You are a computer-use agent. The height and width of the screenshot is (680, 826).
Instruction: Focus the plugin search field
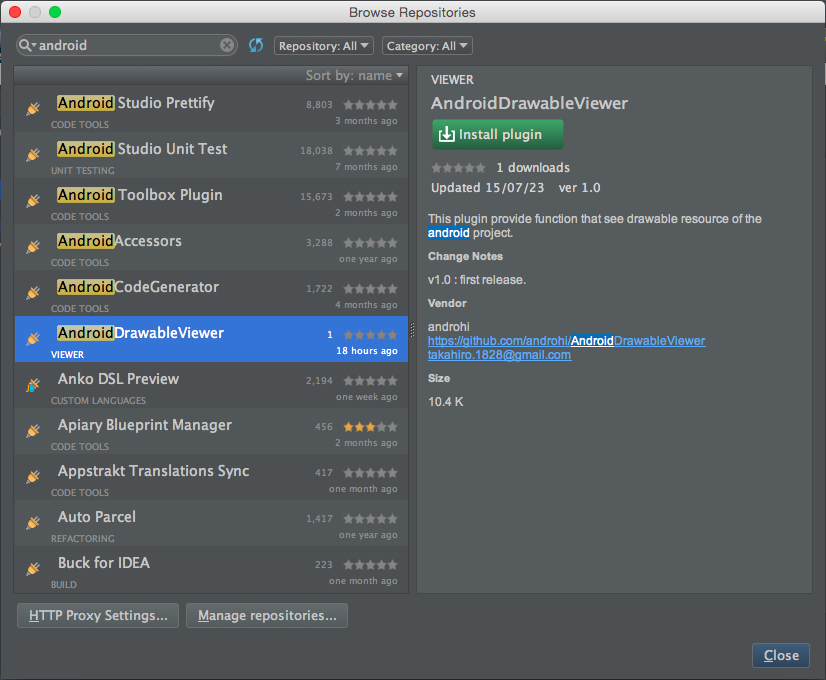tap(129, 45)
